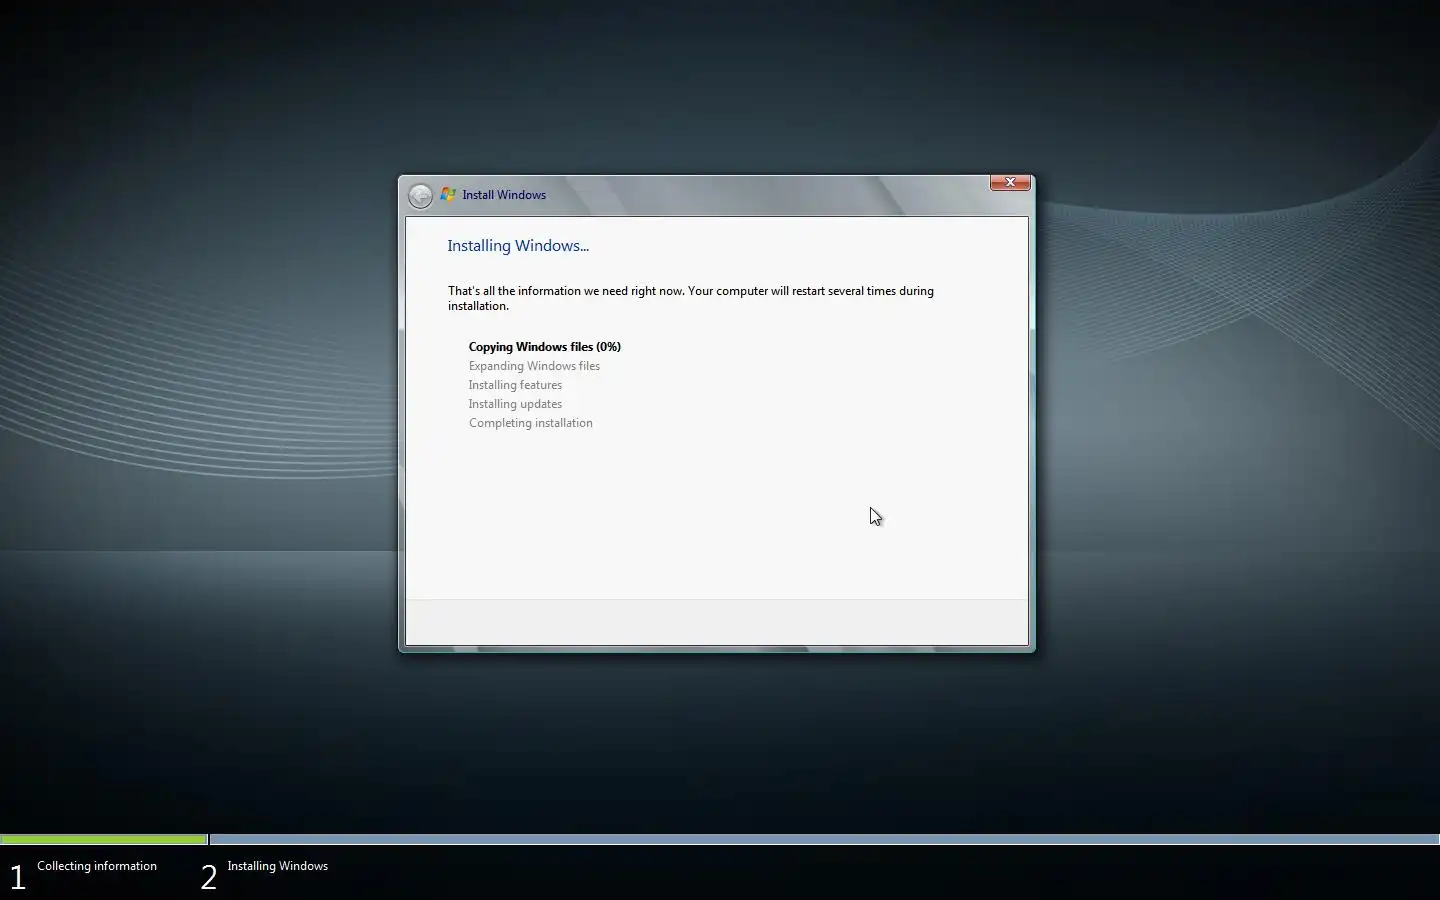Close the Install Windows dialog

tap(1010, 182)
